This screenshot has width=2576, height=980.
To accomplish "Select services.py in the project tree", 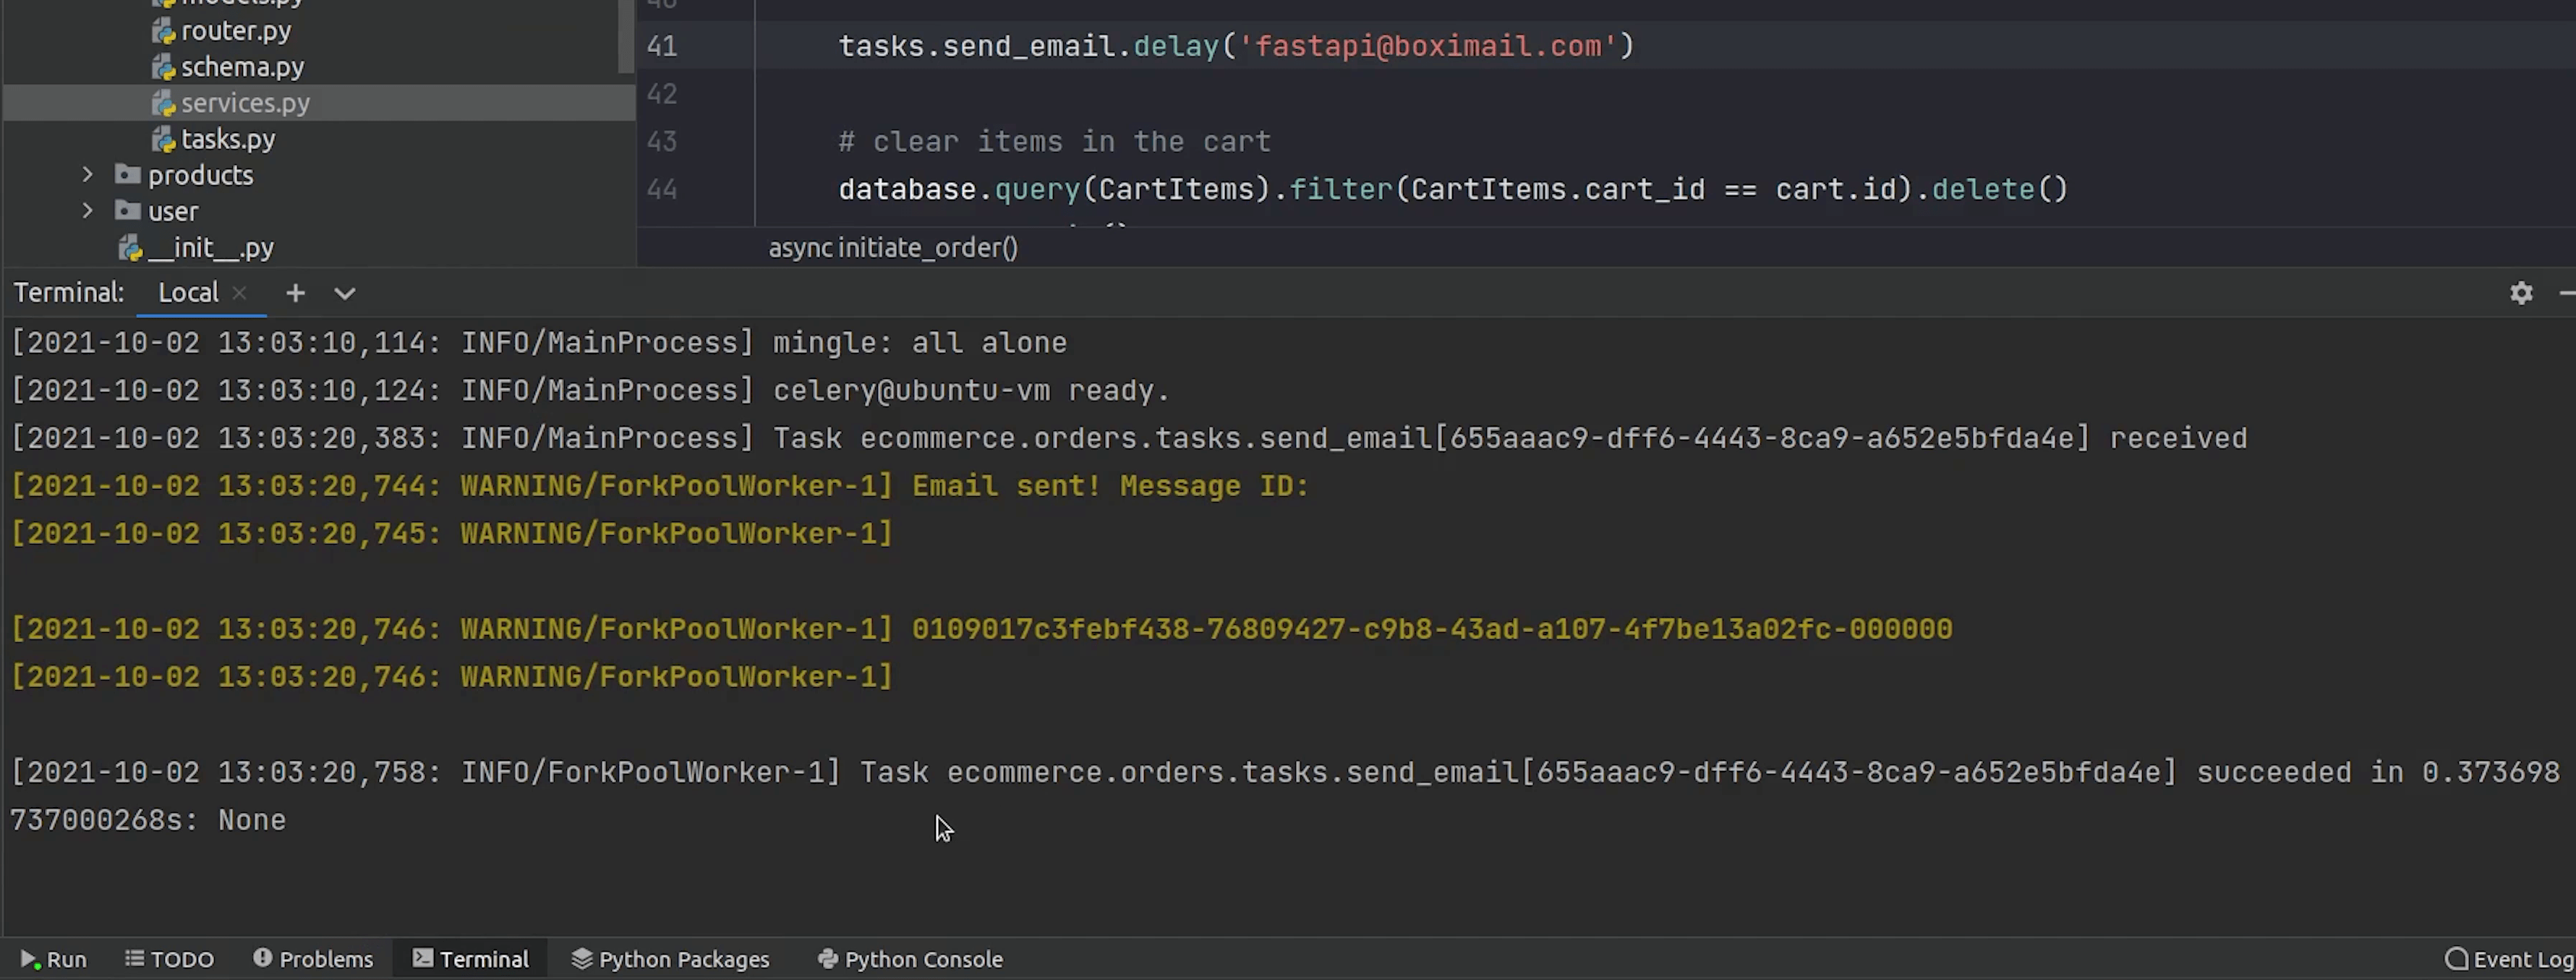I will point(245,103).
